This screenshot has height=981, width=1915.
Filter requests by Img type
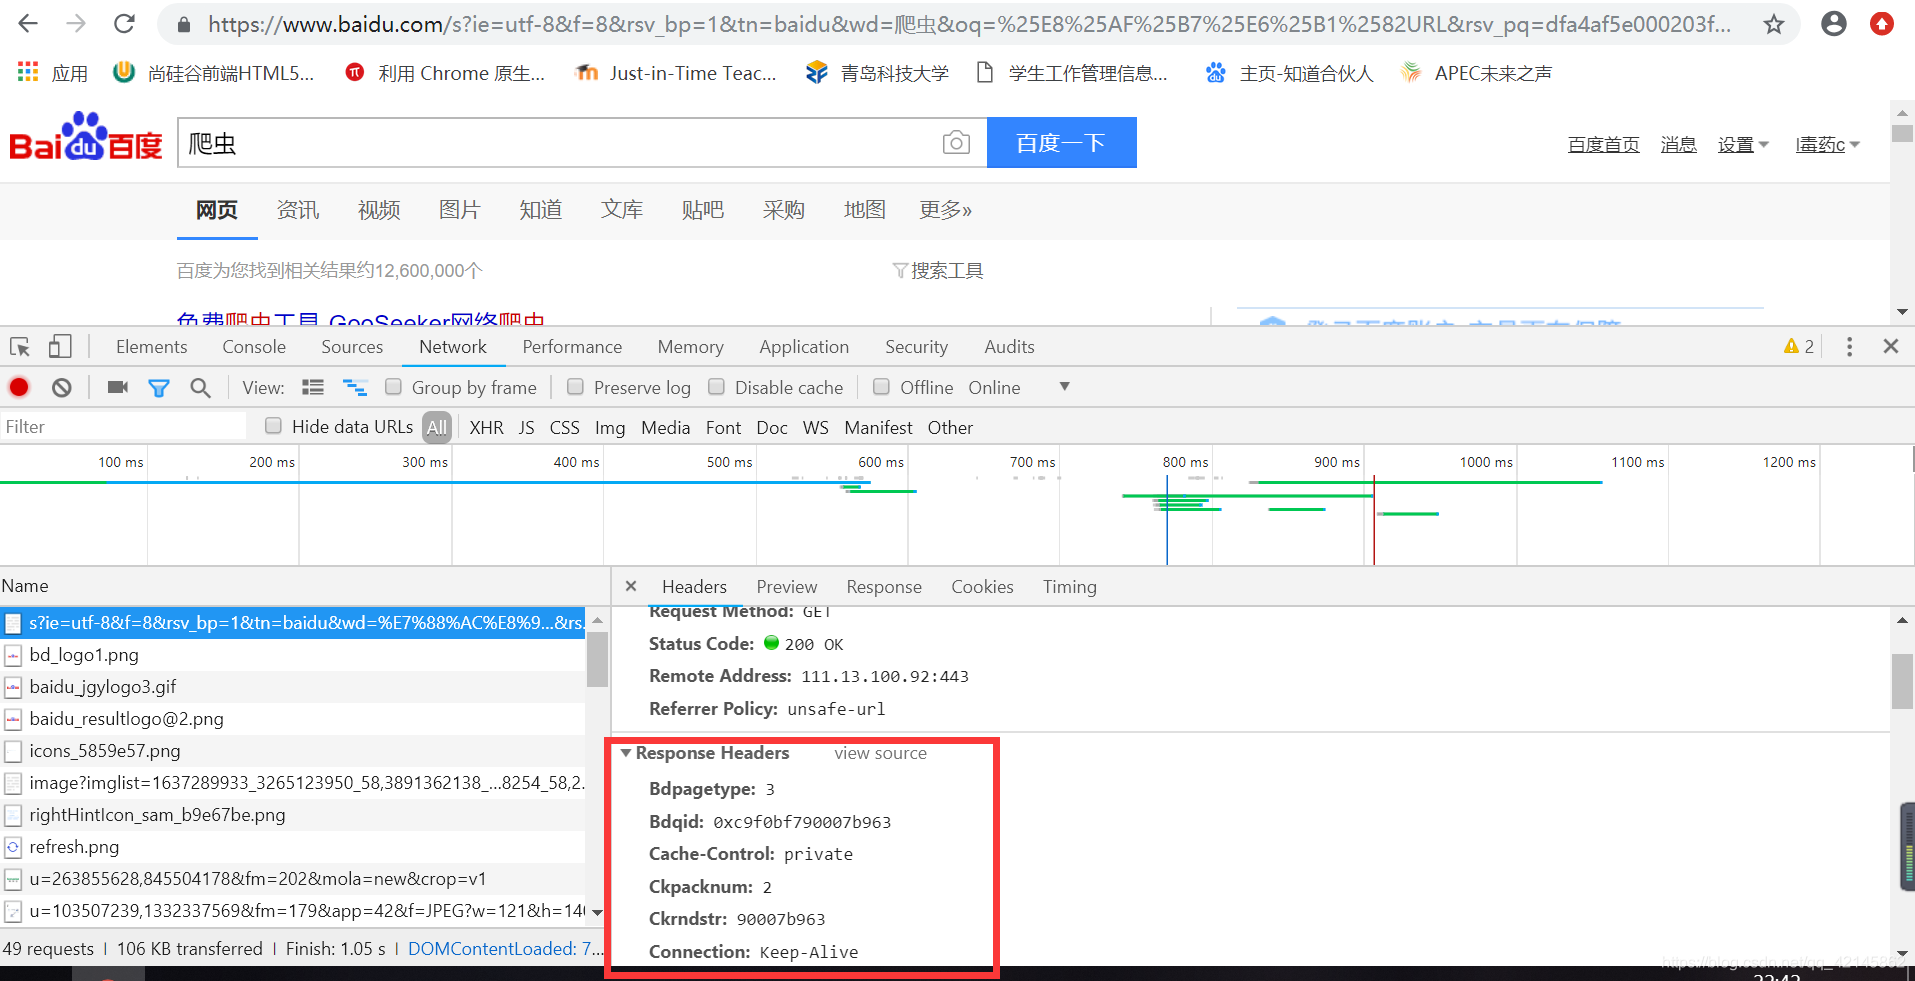tap(610, 427)
